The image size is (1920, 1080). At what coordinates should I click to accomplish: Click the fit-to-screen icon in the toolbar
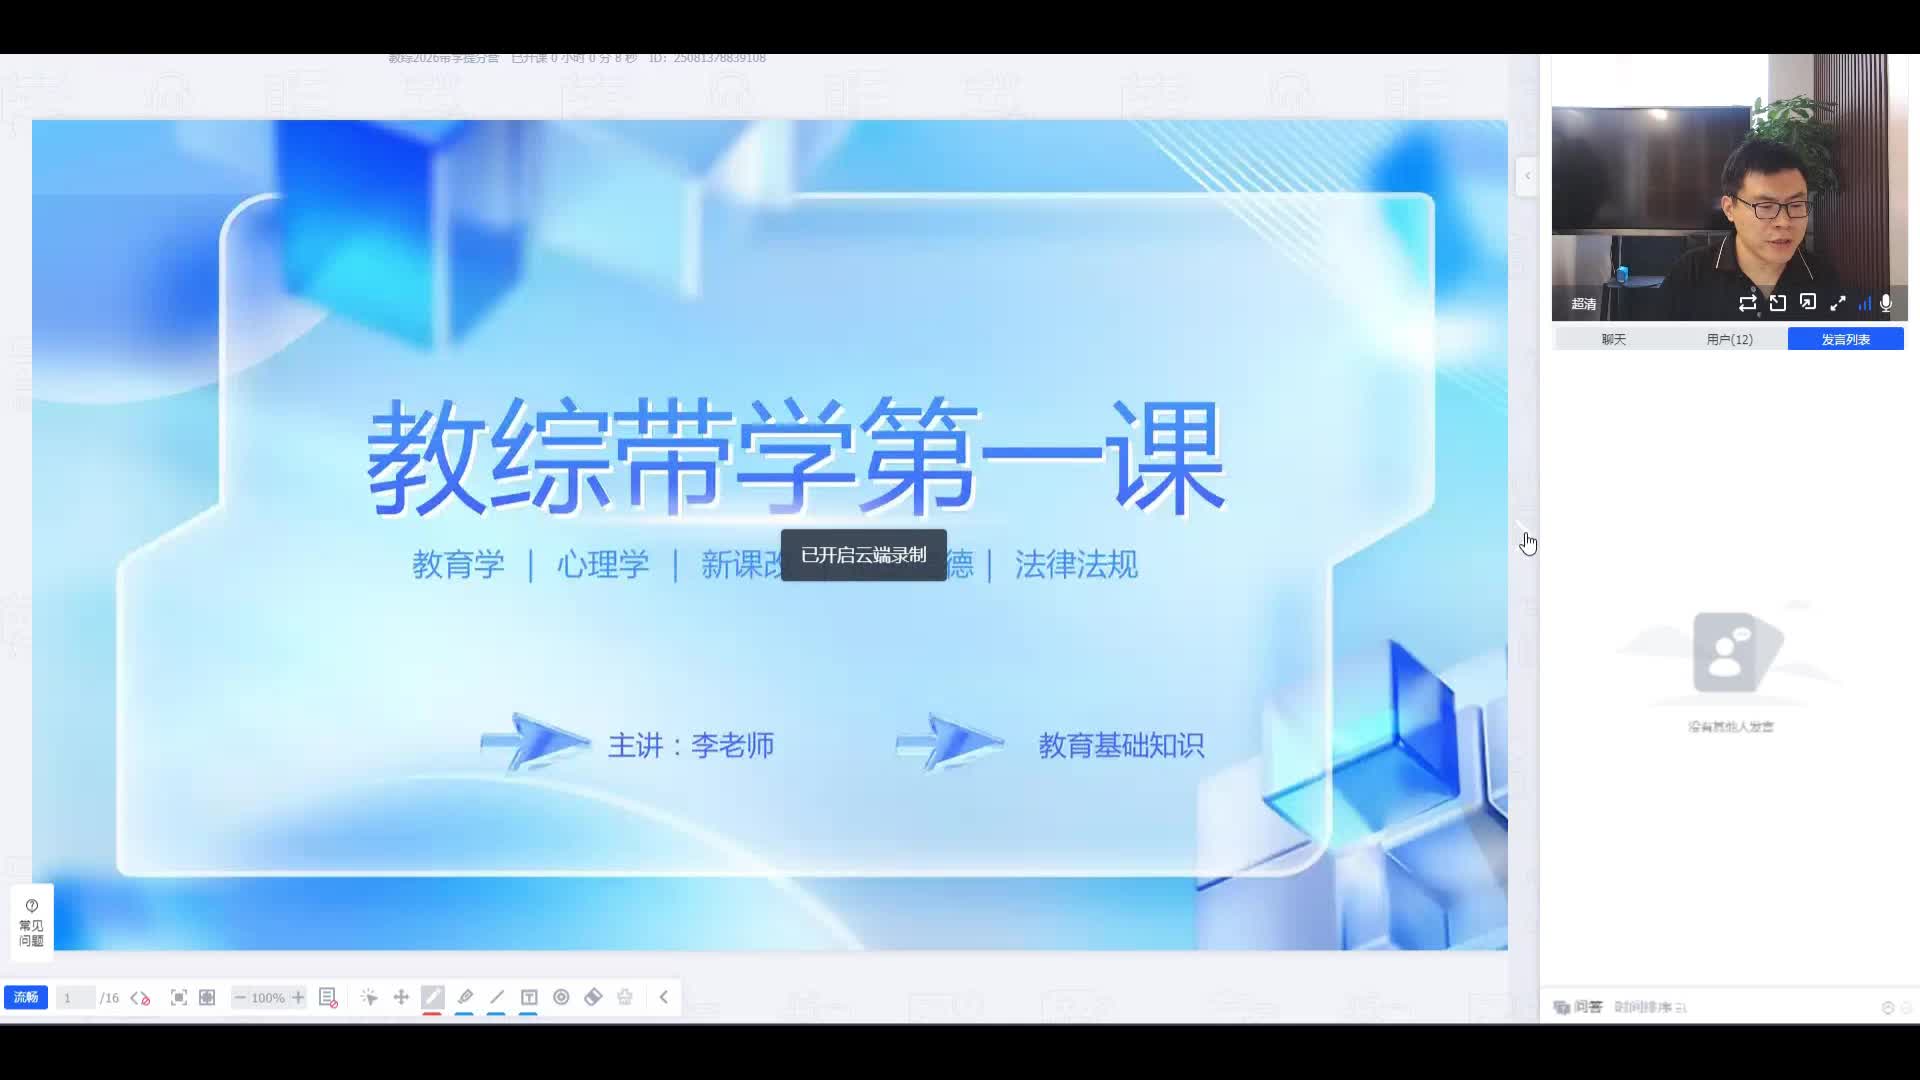pos(179,997)
